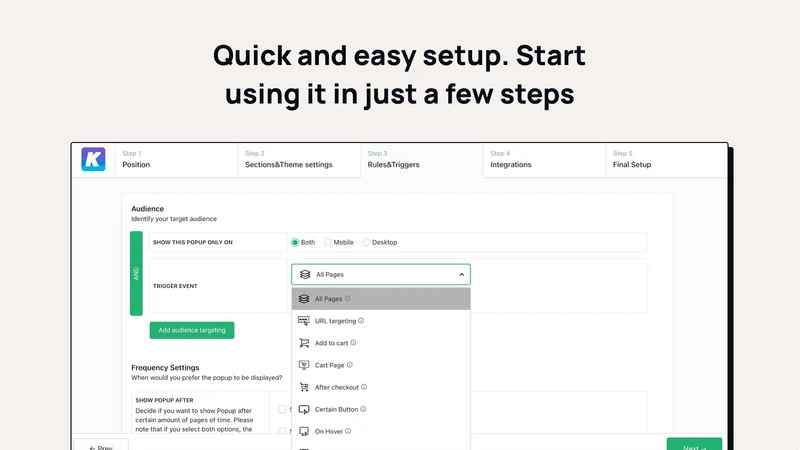Screen dimensions: 800x450
Task: Click SHOW POPUP AFTER label
Action: click(x=164, y=401)
